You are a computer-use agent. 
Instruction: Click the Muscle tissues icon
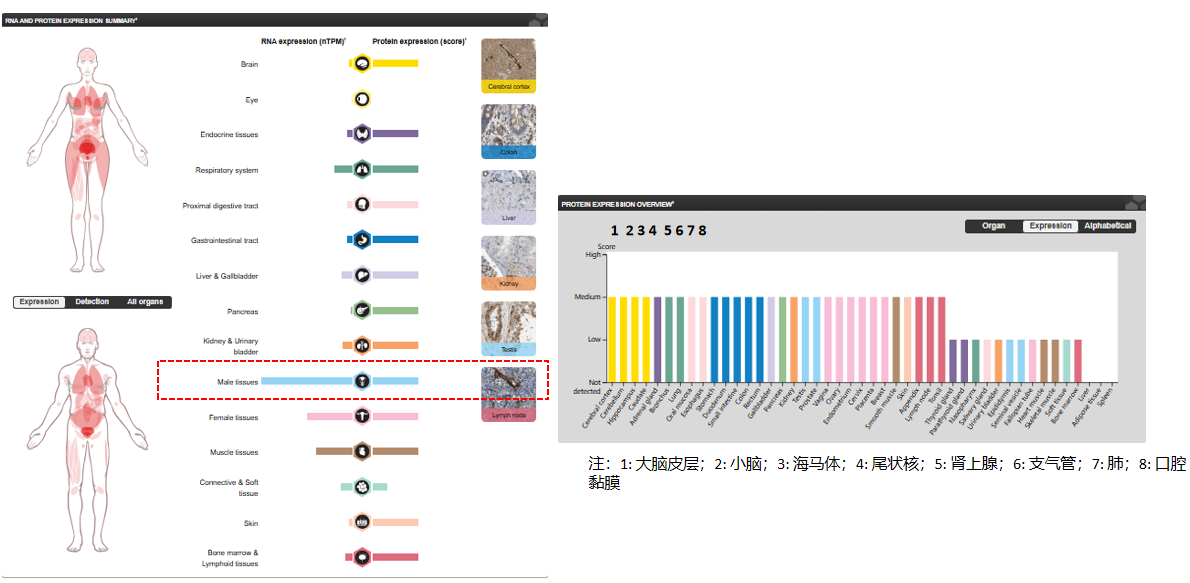tap(362, 452)
